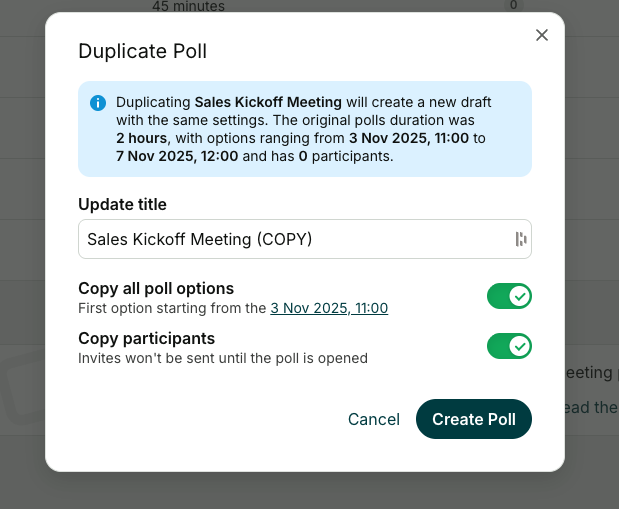Click the 0 count badge in background
619x509 pixels.
click(x=514, y=5)
